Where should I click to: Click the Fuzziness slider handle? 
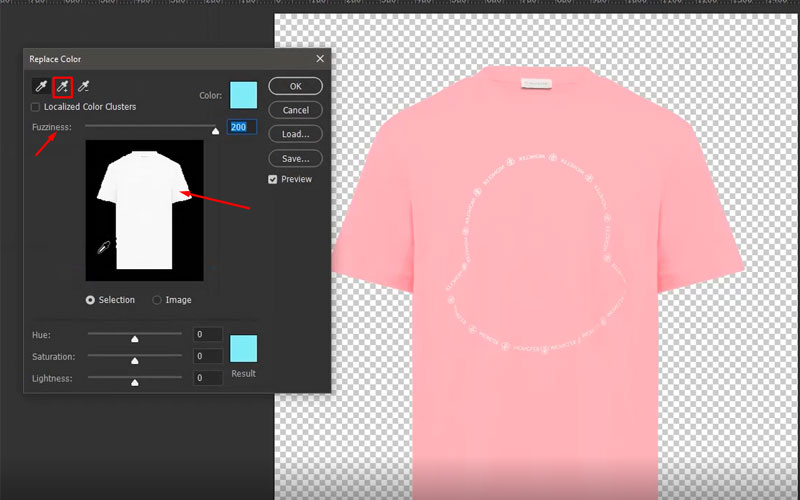(215, 130)
